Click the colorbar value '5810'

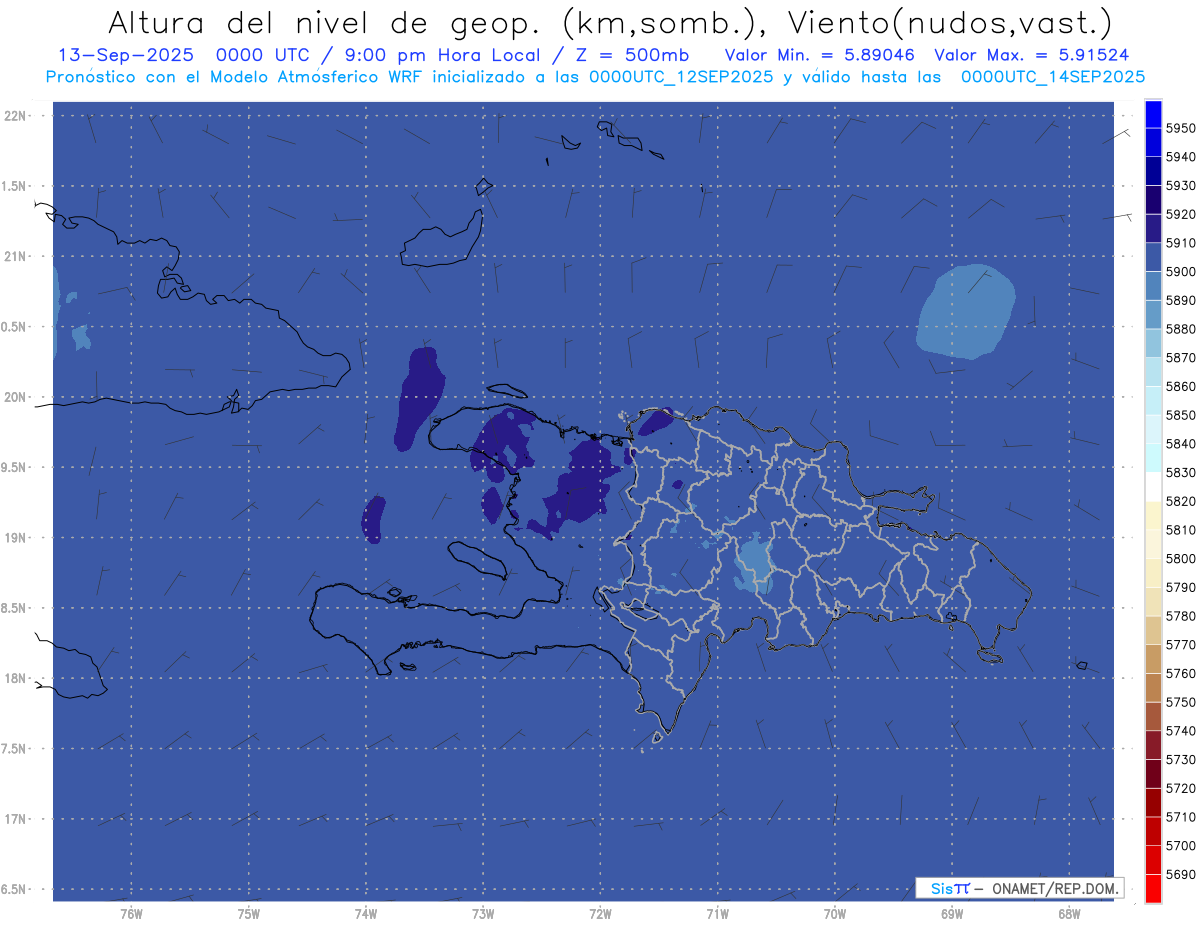point(1180,530)
